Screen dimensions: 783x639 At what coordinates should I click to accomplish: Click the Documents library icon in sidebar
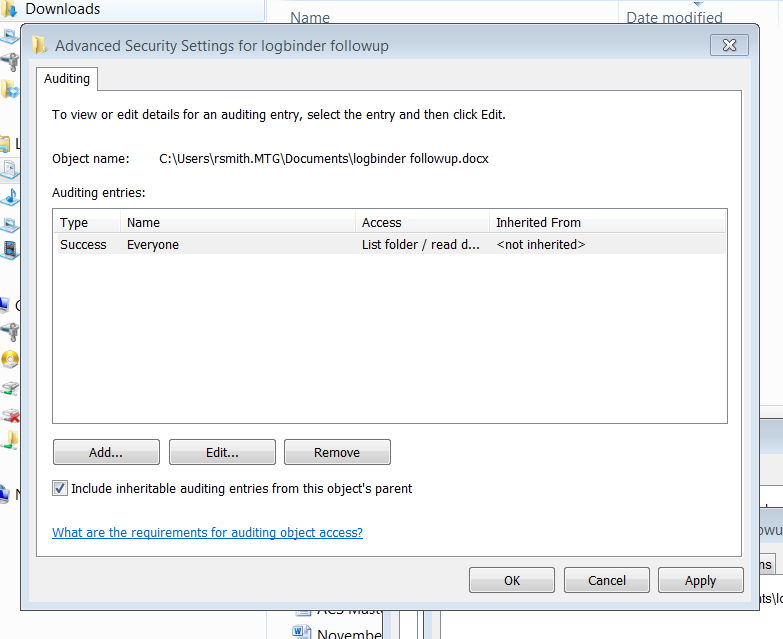[9, 168]
